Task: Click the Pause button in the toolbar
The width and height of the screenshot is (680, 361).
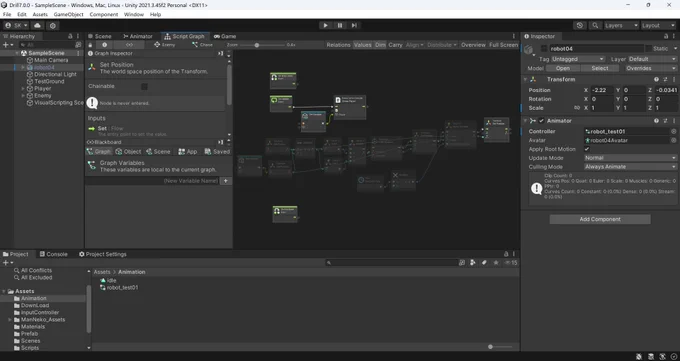Action: coord(340,25)
